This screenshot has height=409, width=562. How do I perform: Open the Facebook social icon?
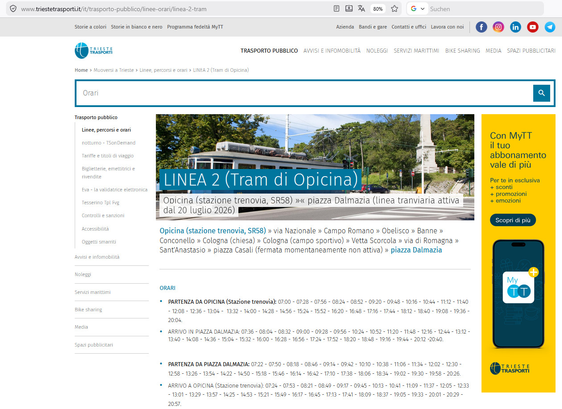click(481, 27)
